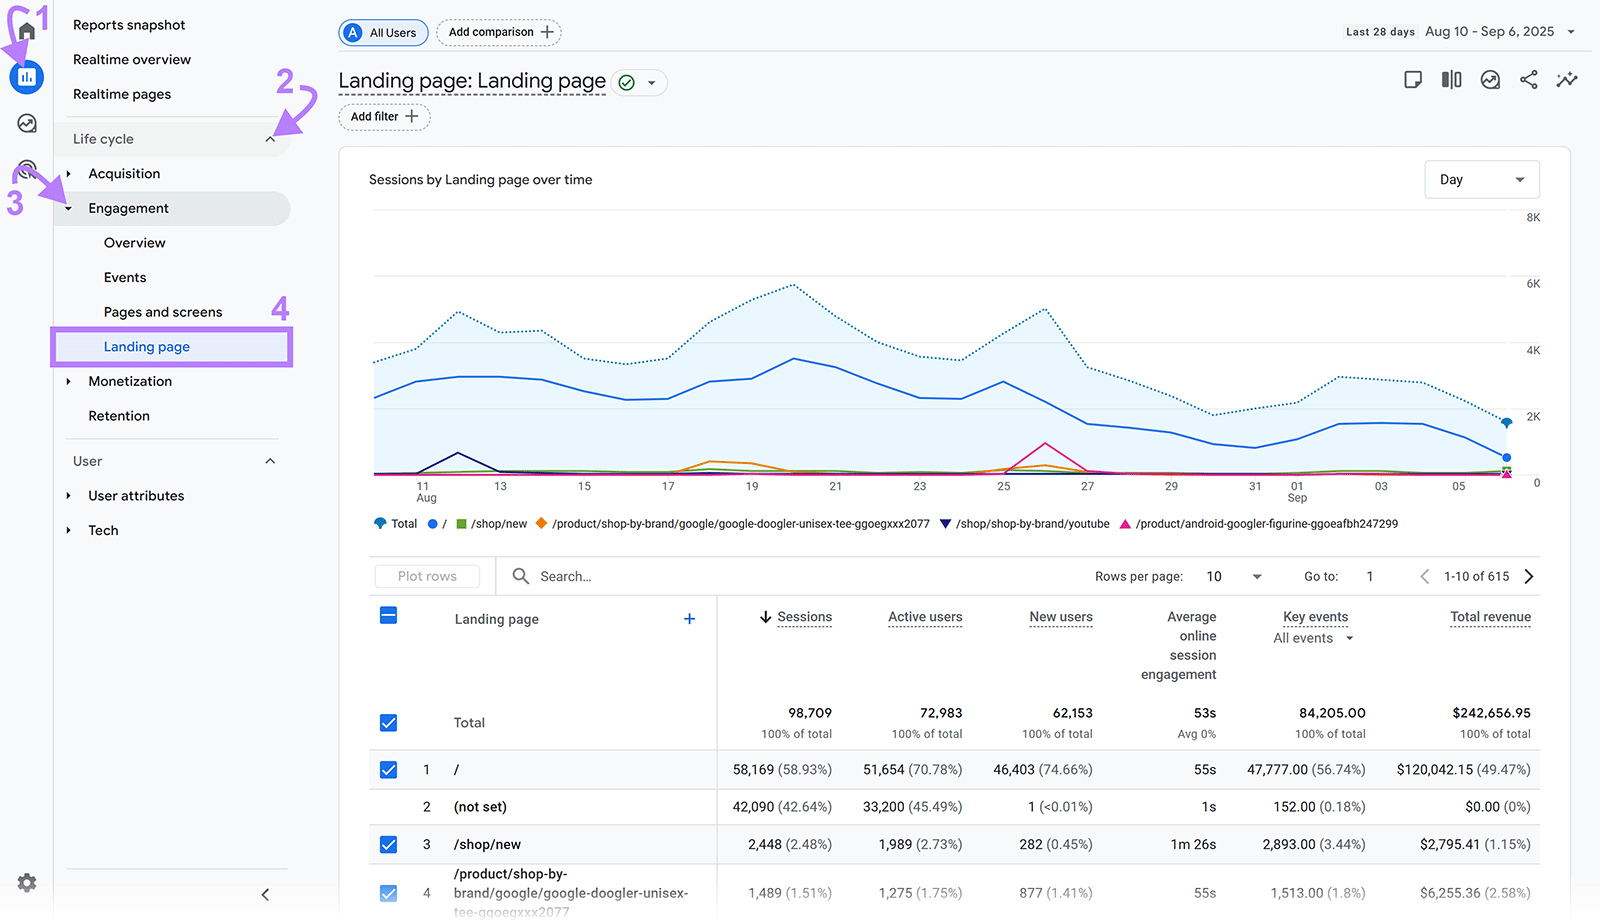Uncheck the Total row checkbox
Image resolution: width=1600 pixels, height=923 pixels.
click(388, 722)
